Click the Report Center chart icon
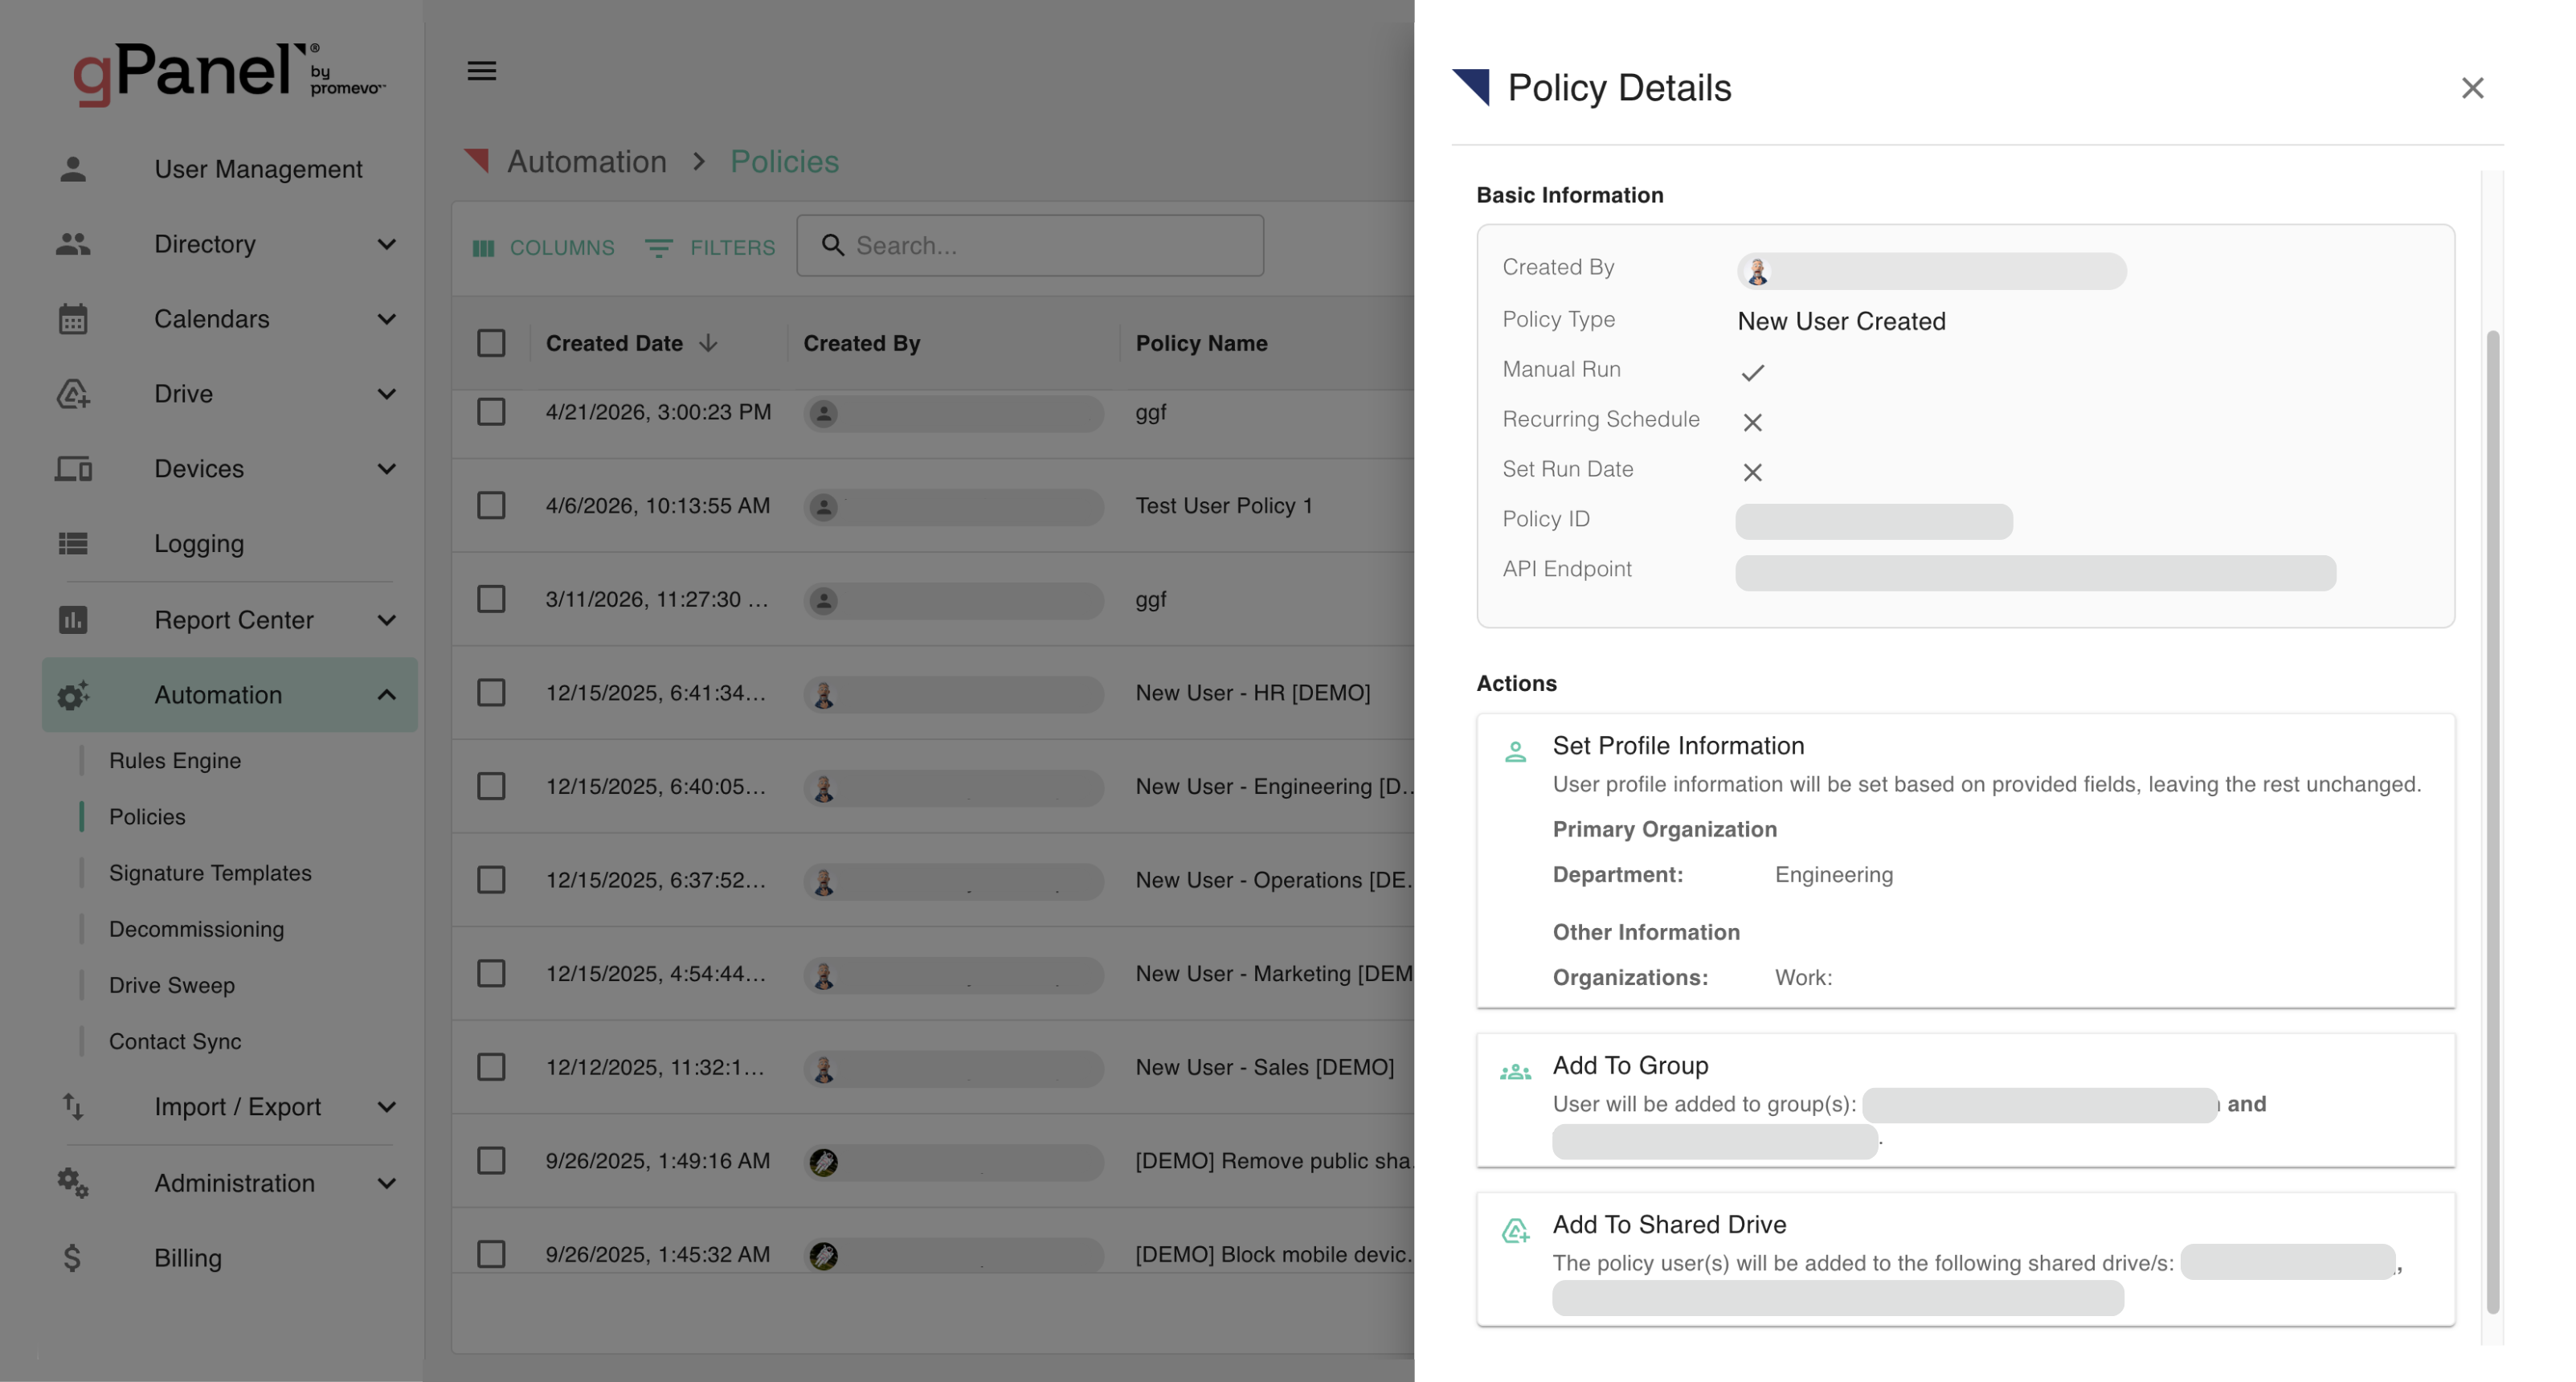This screenshot has height=1382, width=2576. pyautogui.click(x=73, y=620)
